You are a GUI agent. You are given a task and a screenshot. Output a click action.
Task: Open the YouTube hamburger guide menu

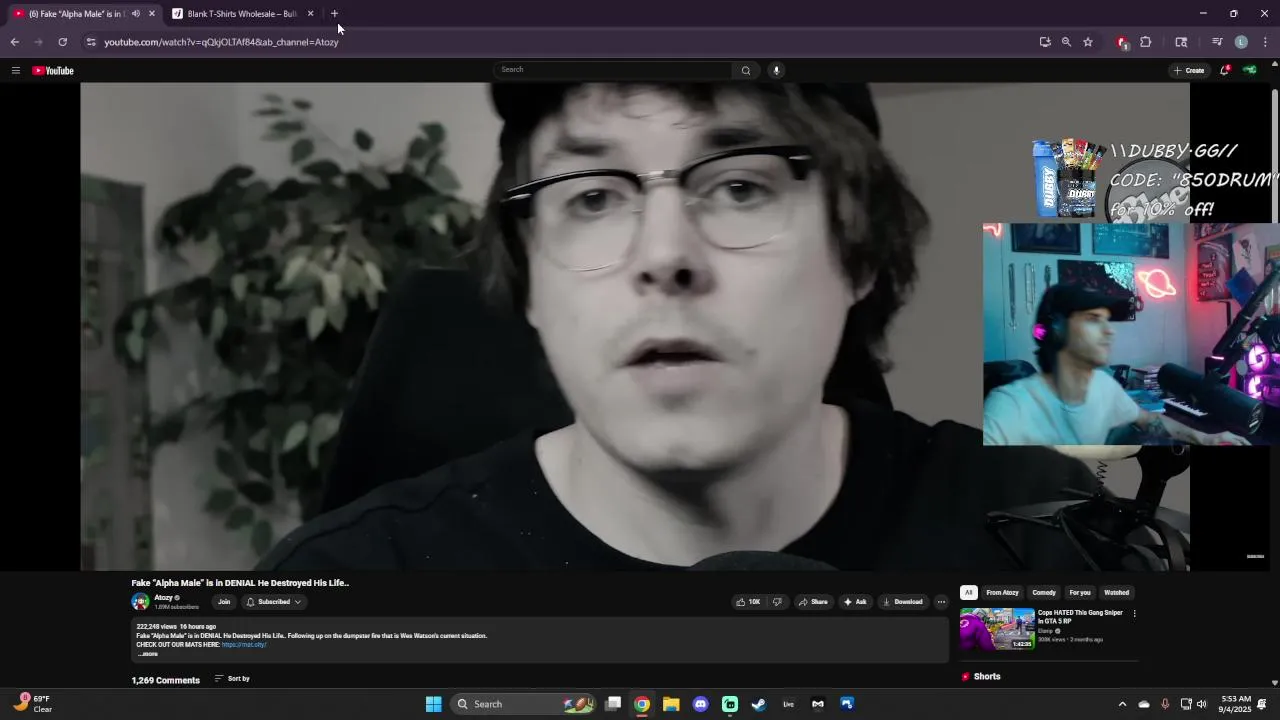[x=16, y=70]
